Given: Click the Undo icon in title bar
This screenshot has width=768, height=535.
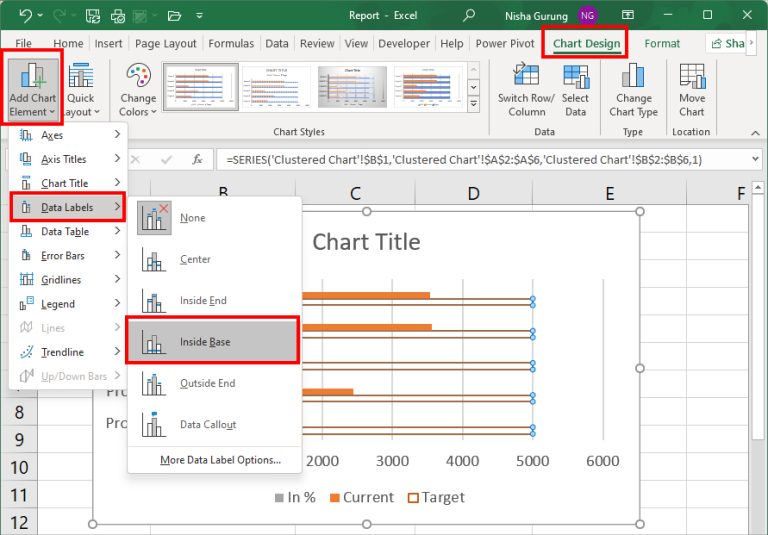Looking at the screenshot, I should (x=25, y=16).
